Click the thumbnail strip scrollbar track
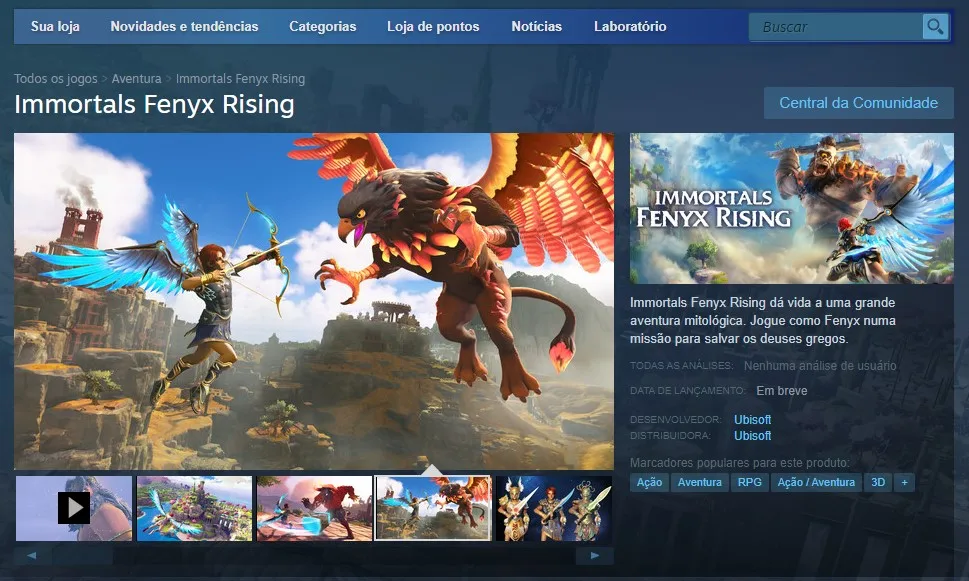 pyautogui.click(x=313, y=556)
